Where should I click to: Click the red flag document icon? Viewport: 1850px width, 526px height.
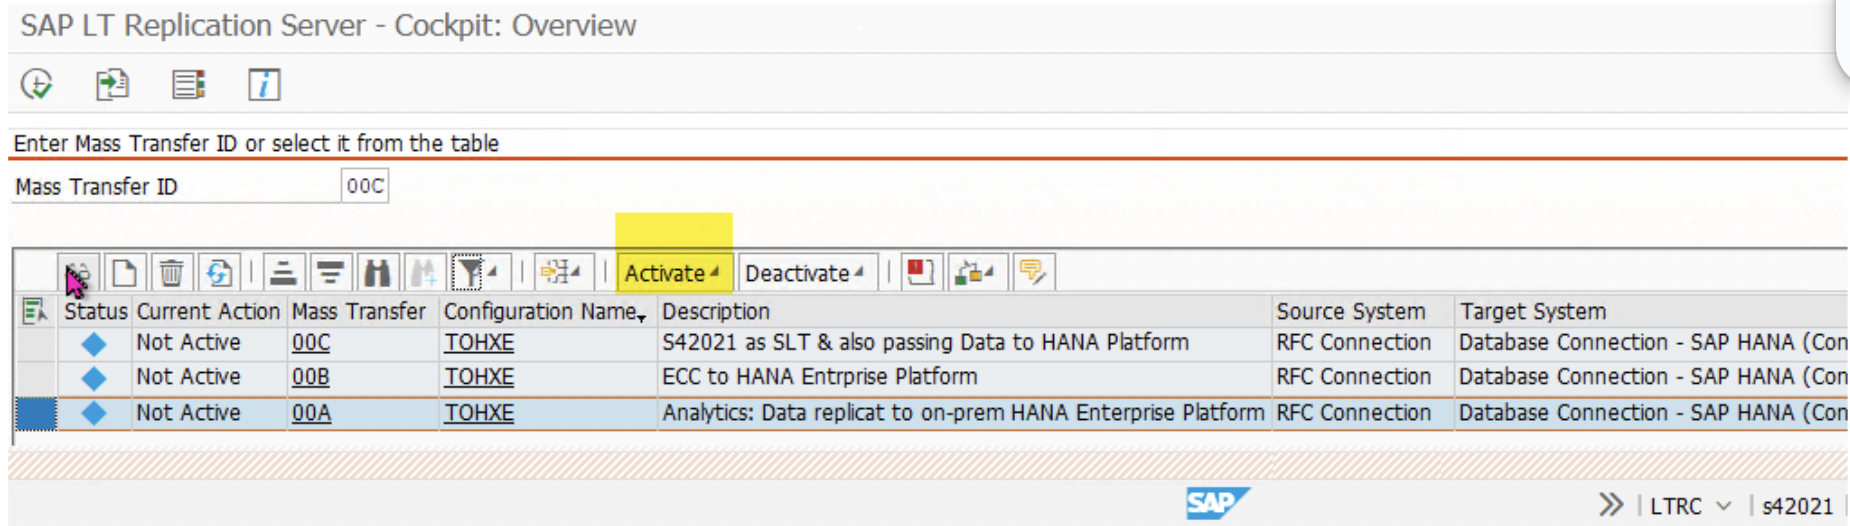[x=920, y=272]
